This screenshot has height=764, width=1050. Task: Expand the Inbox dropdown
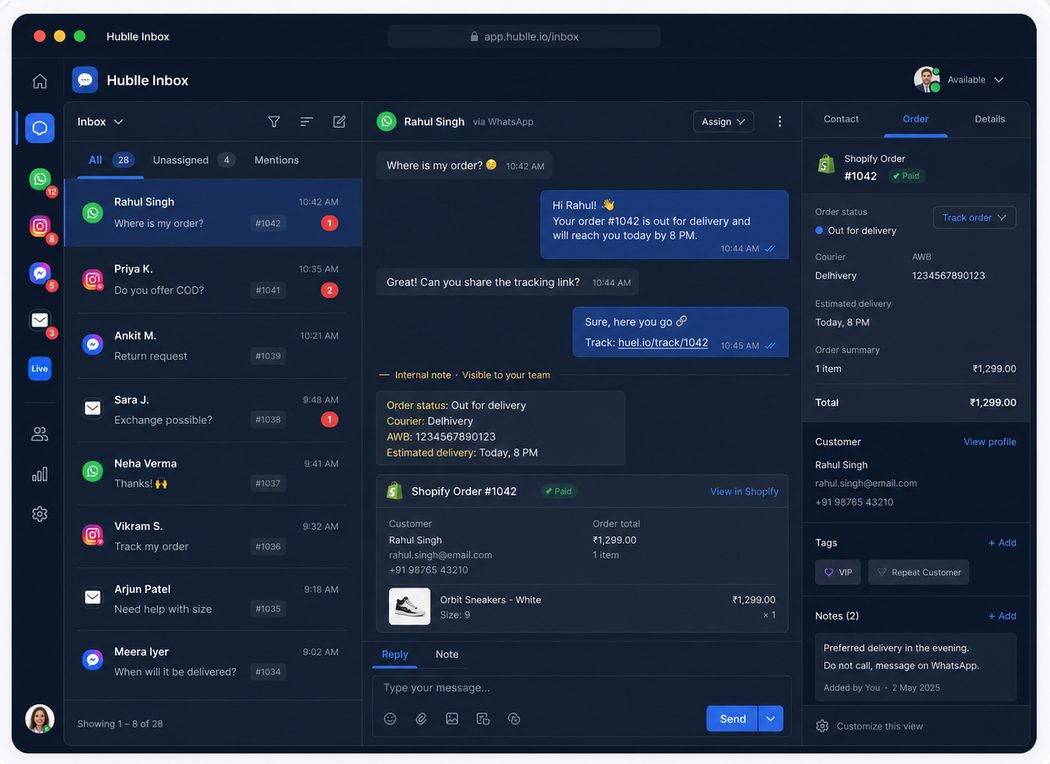point(100,122)
